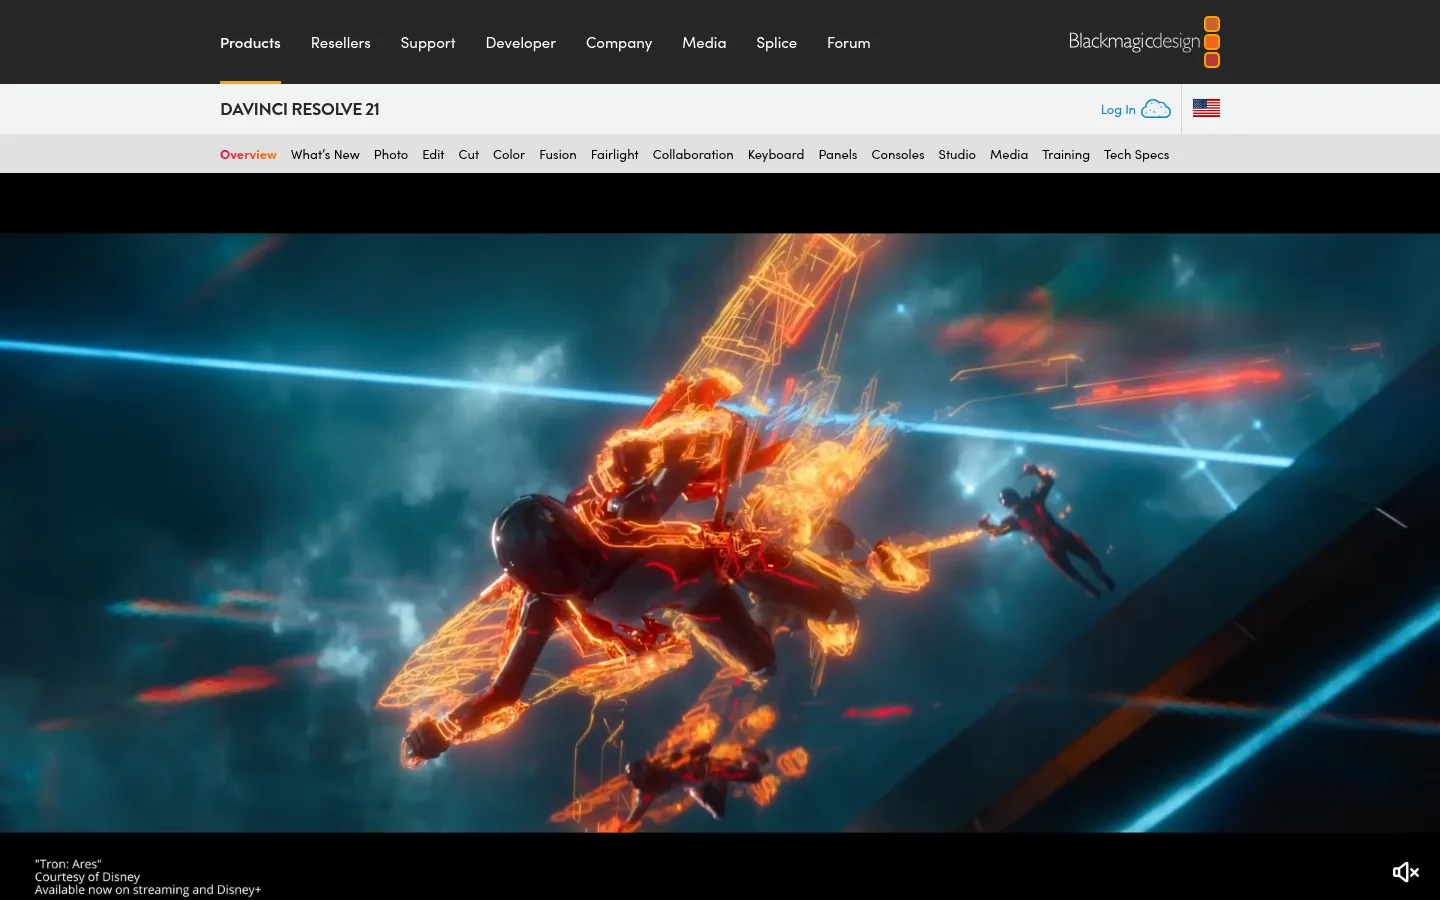
Task: Open the Color tab
Action: click(x=509, y=155)
